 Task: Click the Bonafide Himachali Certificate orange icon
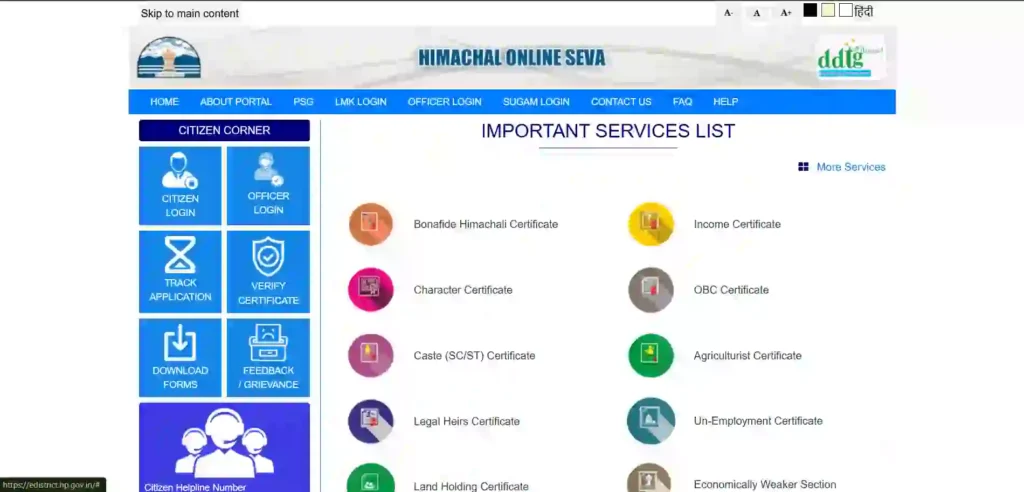[370, 224]
